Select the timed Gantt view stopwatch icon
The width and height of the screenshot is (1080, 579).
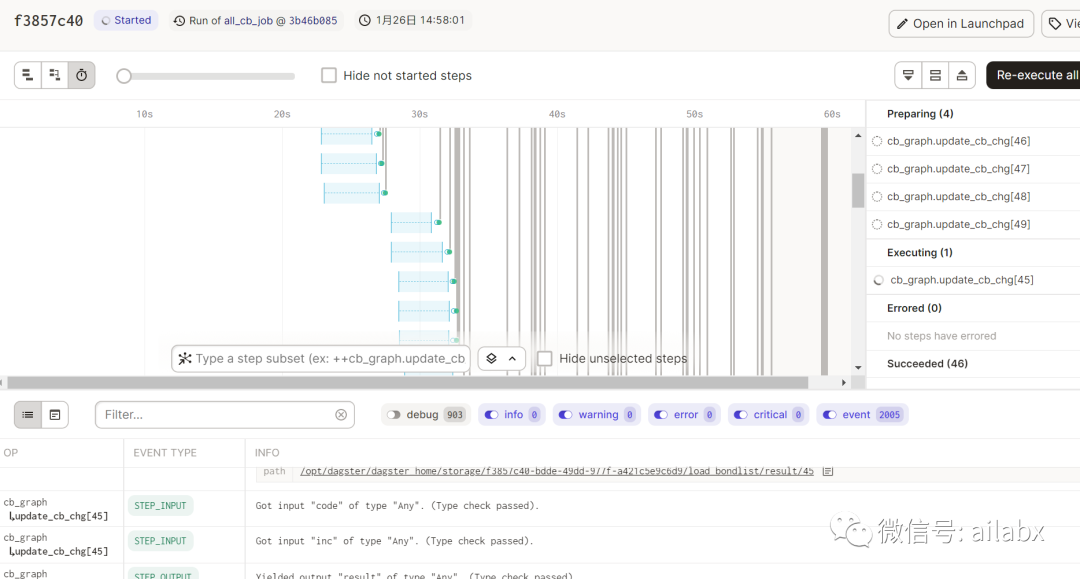(x=81, y=75)
